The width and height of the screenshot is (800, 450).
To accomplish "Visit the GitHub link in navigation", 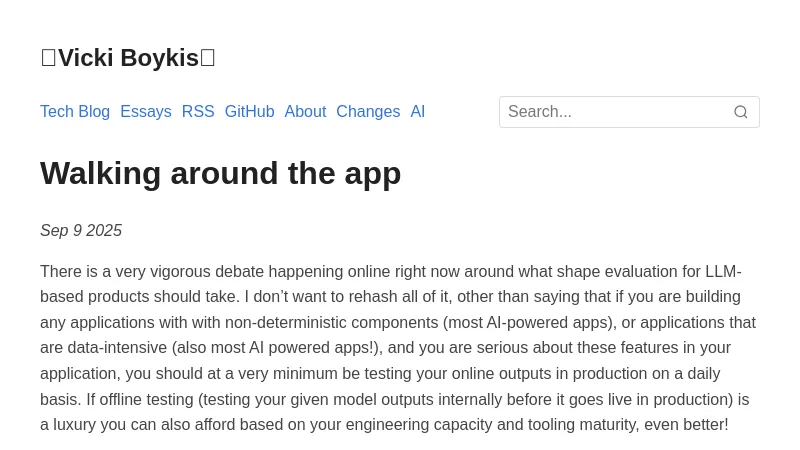I will pyautogui.click(x=249, y=112).
